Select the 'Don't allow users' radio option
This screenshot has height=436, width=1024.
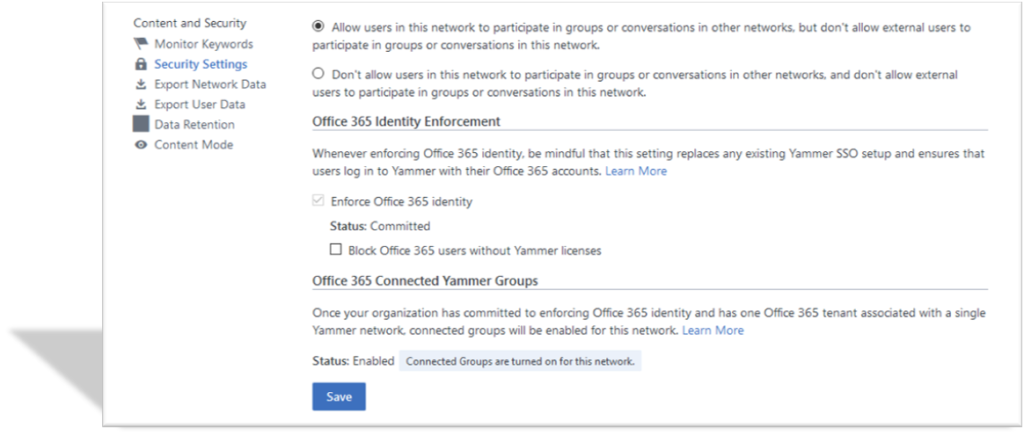tap(319, 74)
